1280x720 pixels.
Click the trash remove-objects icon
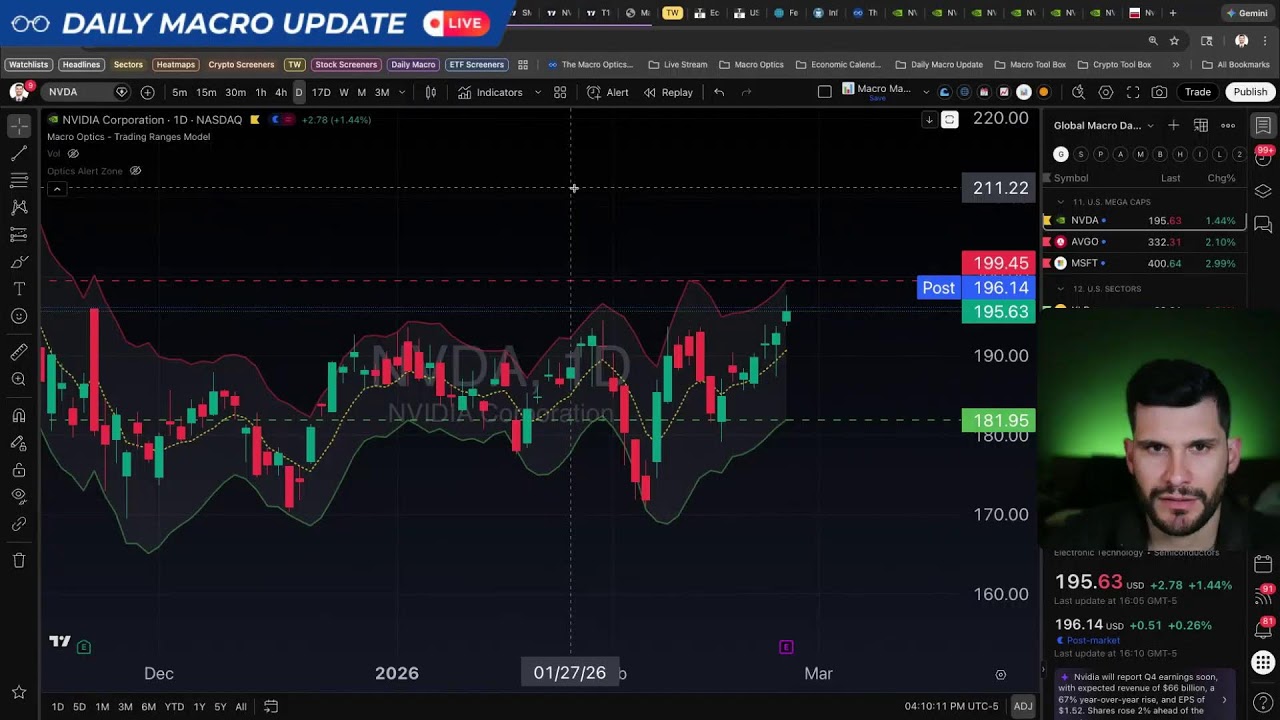coord(18,560)
